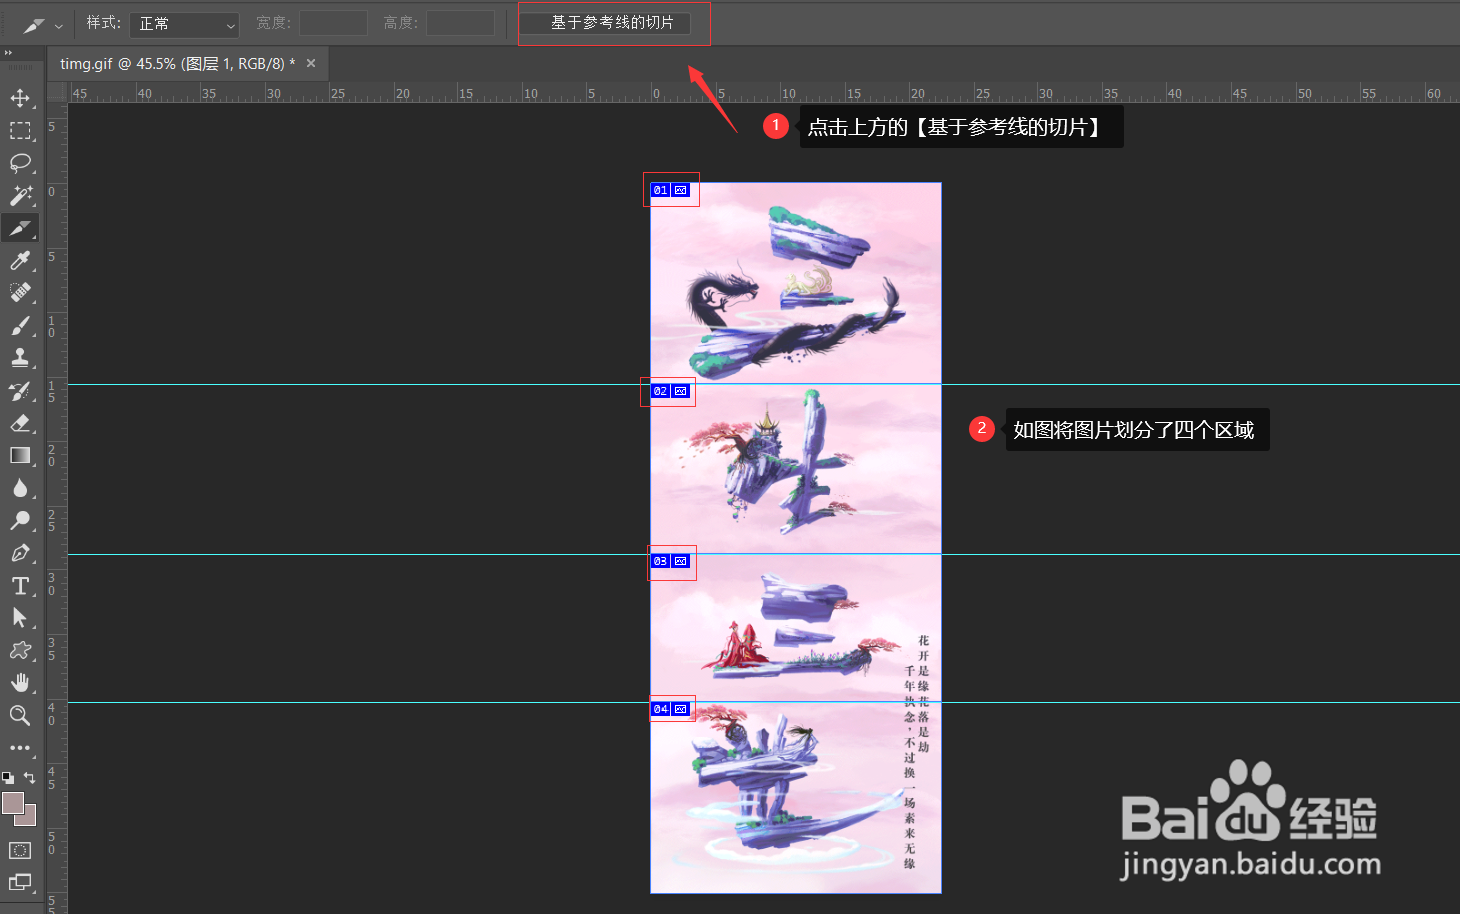1460x914 pixels.
Task: Select the Dodge tool
Action: pyautogui.click(x=20, y=520)
